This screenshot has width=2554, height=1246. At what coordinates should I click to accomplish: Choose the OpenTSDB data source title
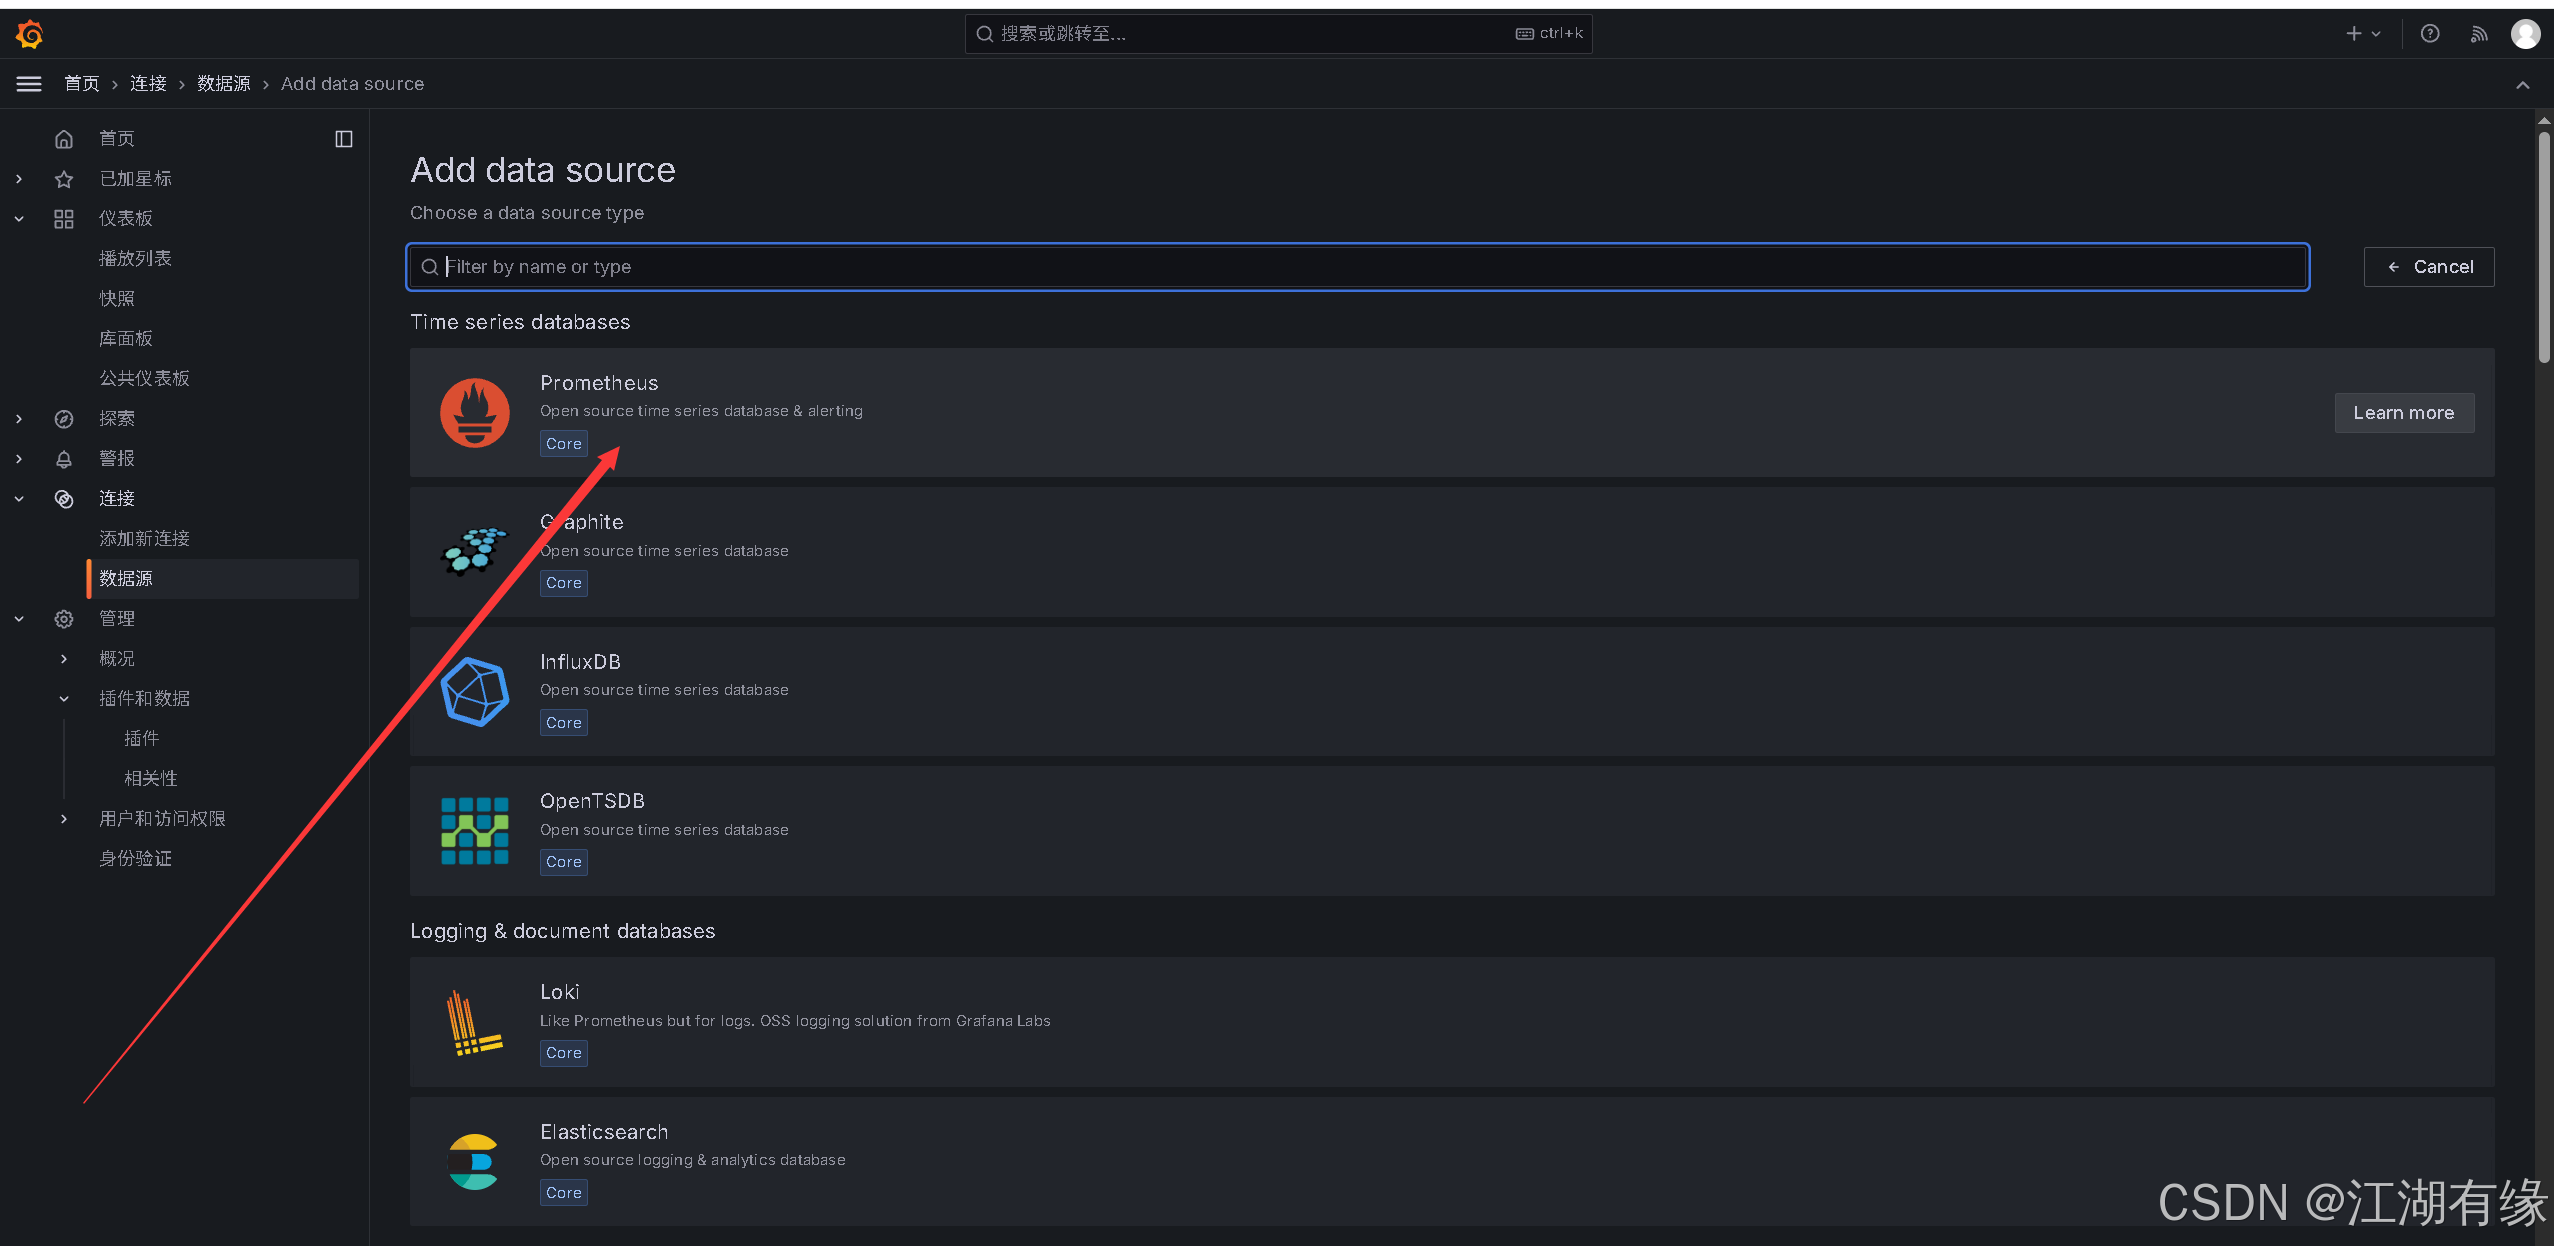click(592, 801)
